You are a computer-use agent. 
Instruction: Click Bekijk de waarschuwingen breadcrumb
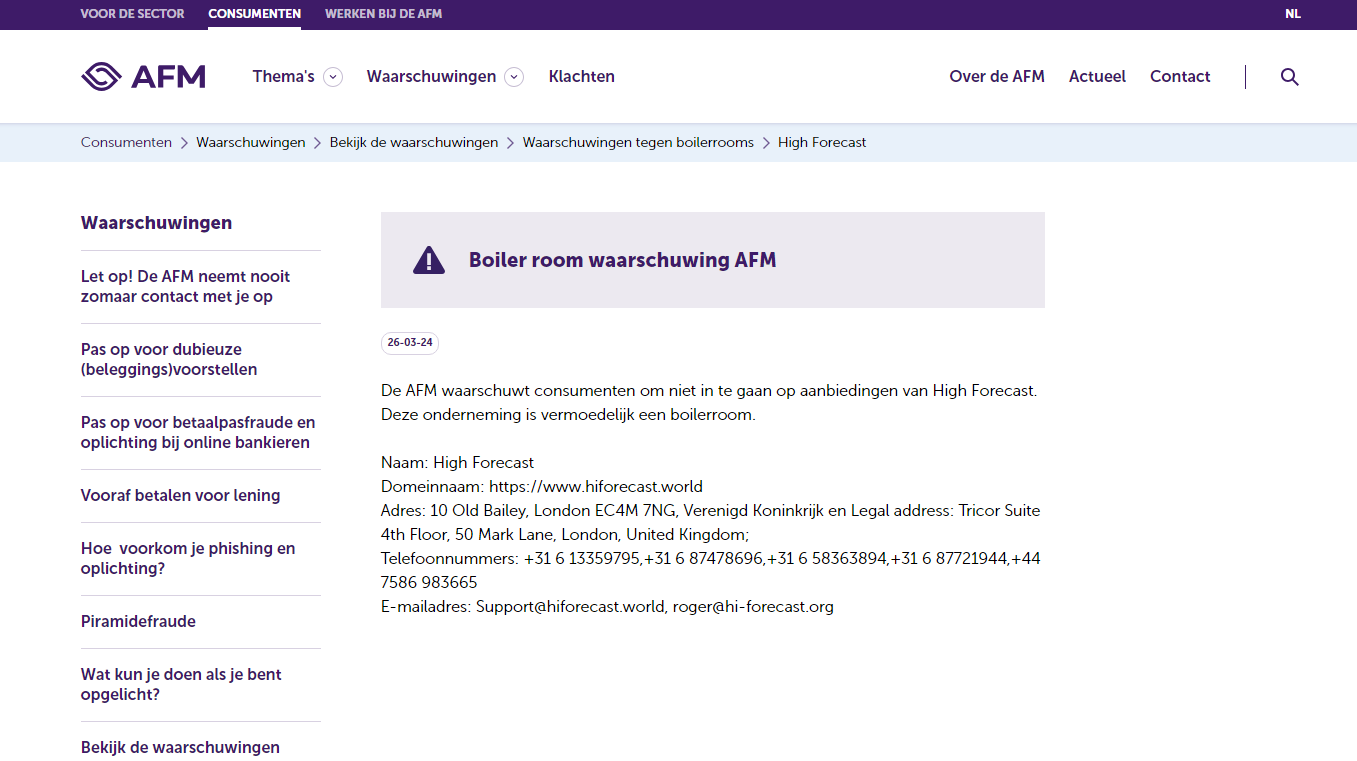414,143
